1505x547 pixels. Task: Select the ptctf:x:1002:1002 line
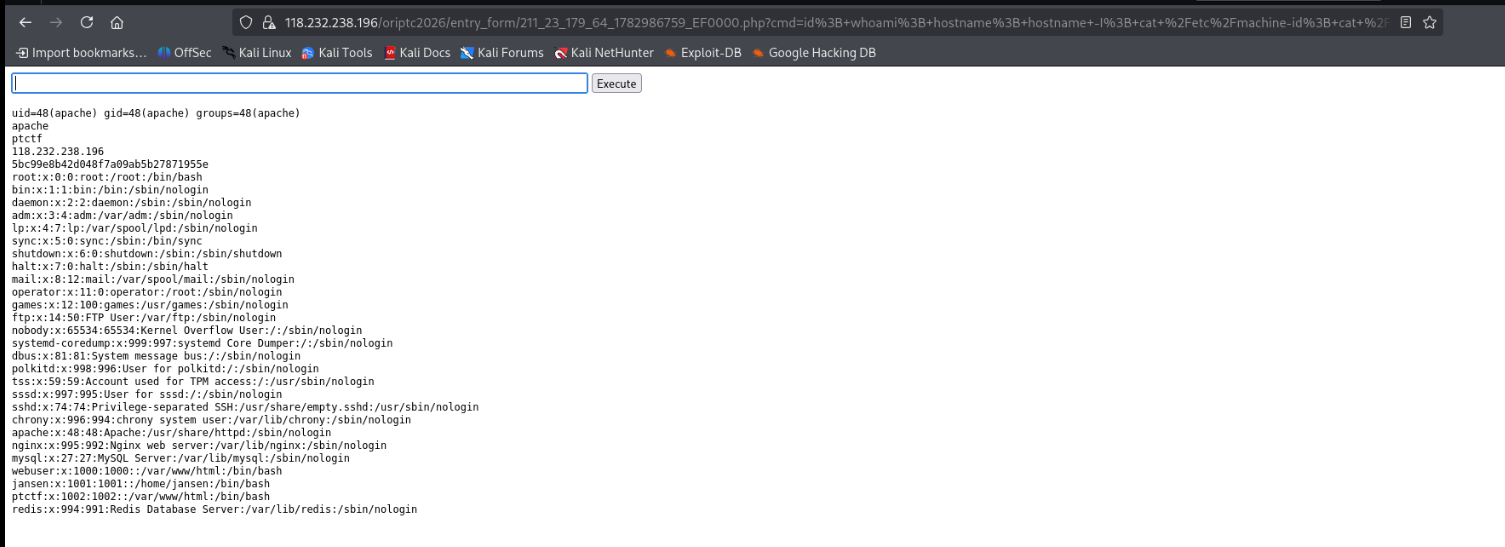coord(141,496)
